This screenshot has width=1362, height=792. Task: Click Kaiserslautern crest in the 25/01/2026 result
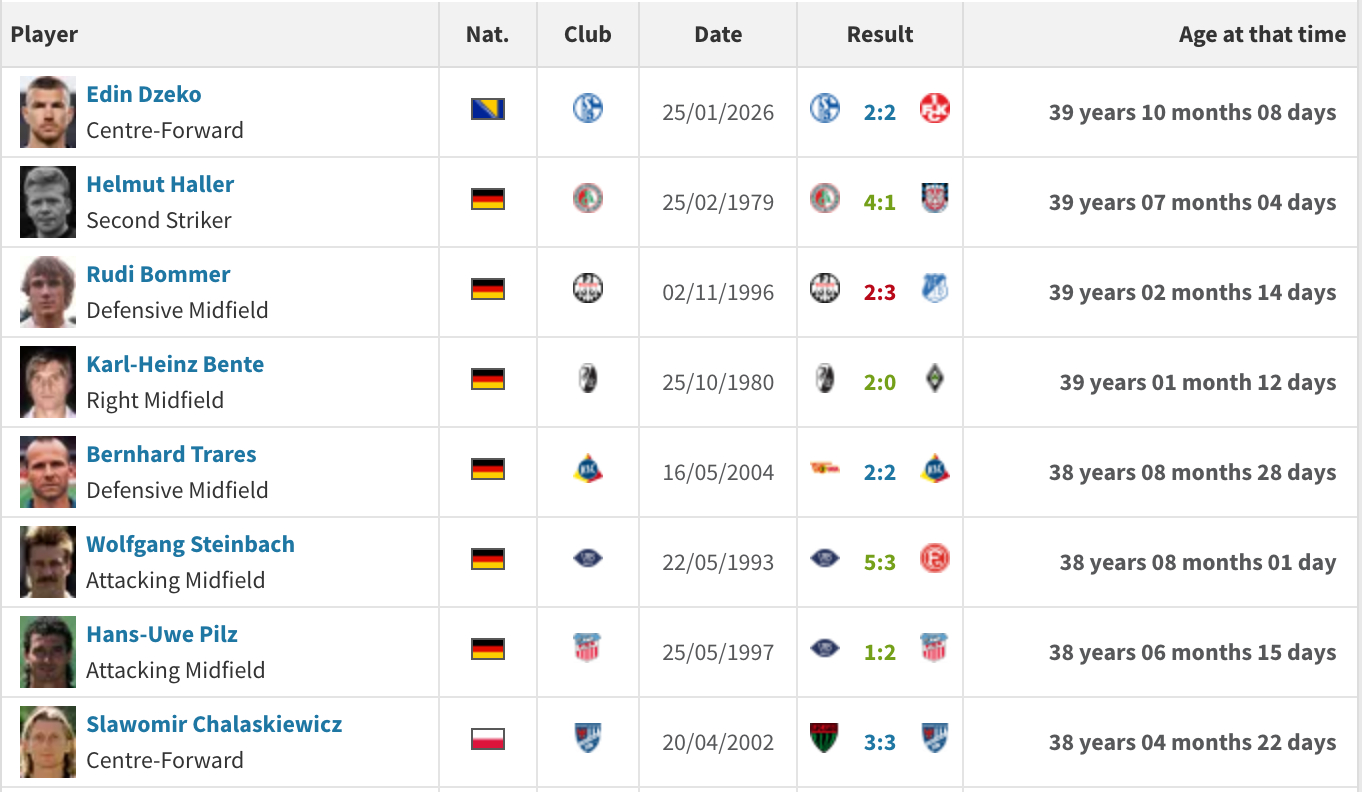click(934, 108)
